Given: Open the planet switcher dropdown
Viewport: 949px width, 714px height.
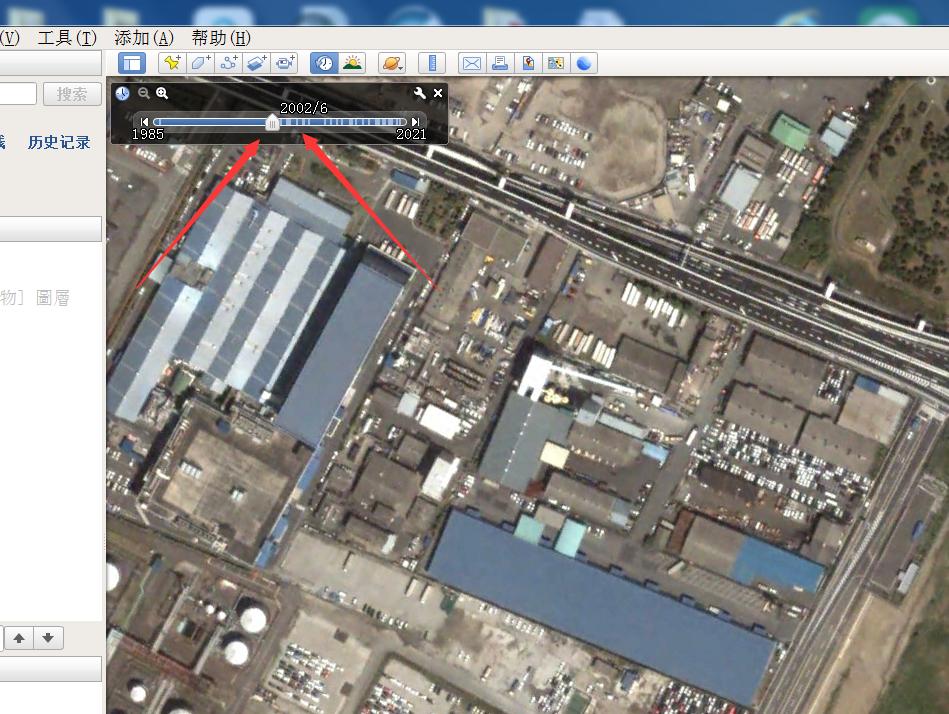Looking at the screenshot, I should coord(391,62).
